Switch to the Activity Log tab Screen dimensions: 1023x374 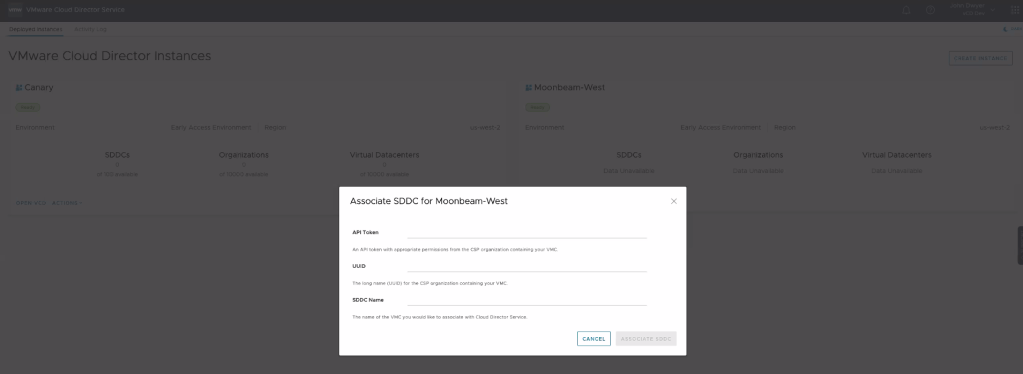[91, 29]
